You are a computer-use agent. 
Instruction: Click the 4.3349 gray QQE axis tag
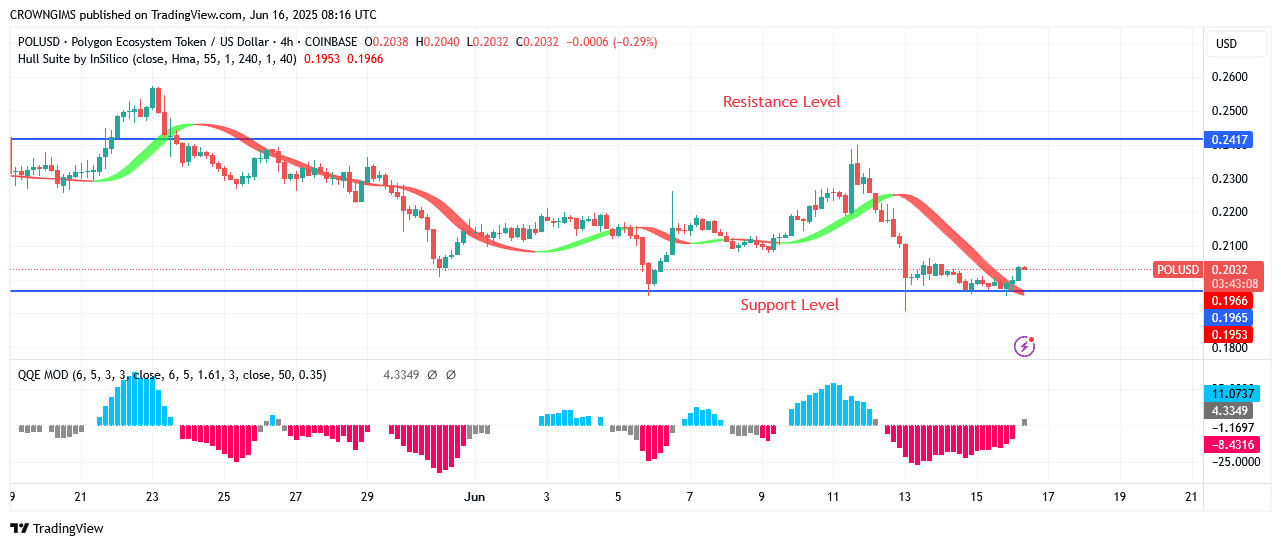1230,411
